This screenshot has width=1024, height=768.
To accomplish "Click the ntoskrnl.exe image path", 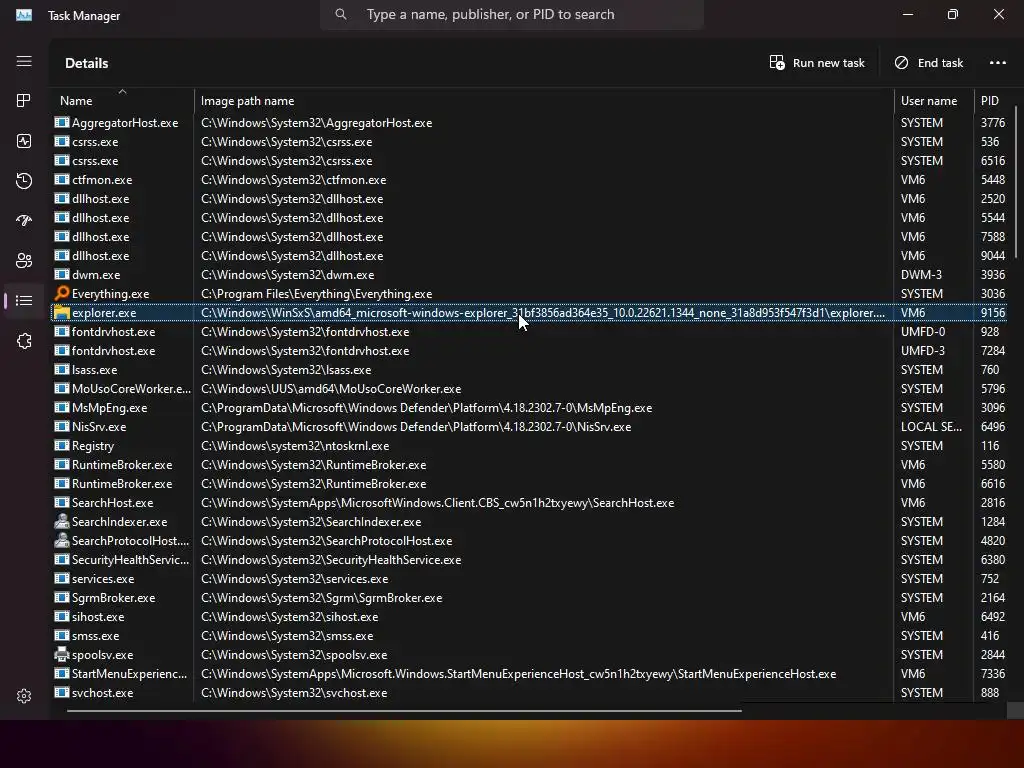I will (295, 446).
